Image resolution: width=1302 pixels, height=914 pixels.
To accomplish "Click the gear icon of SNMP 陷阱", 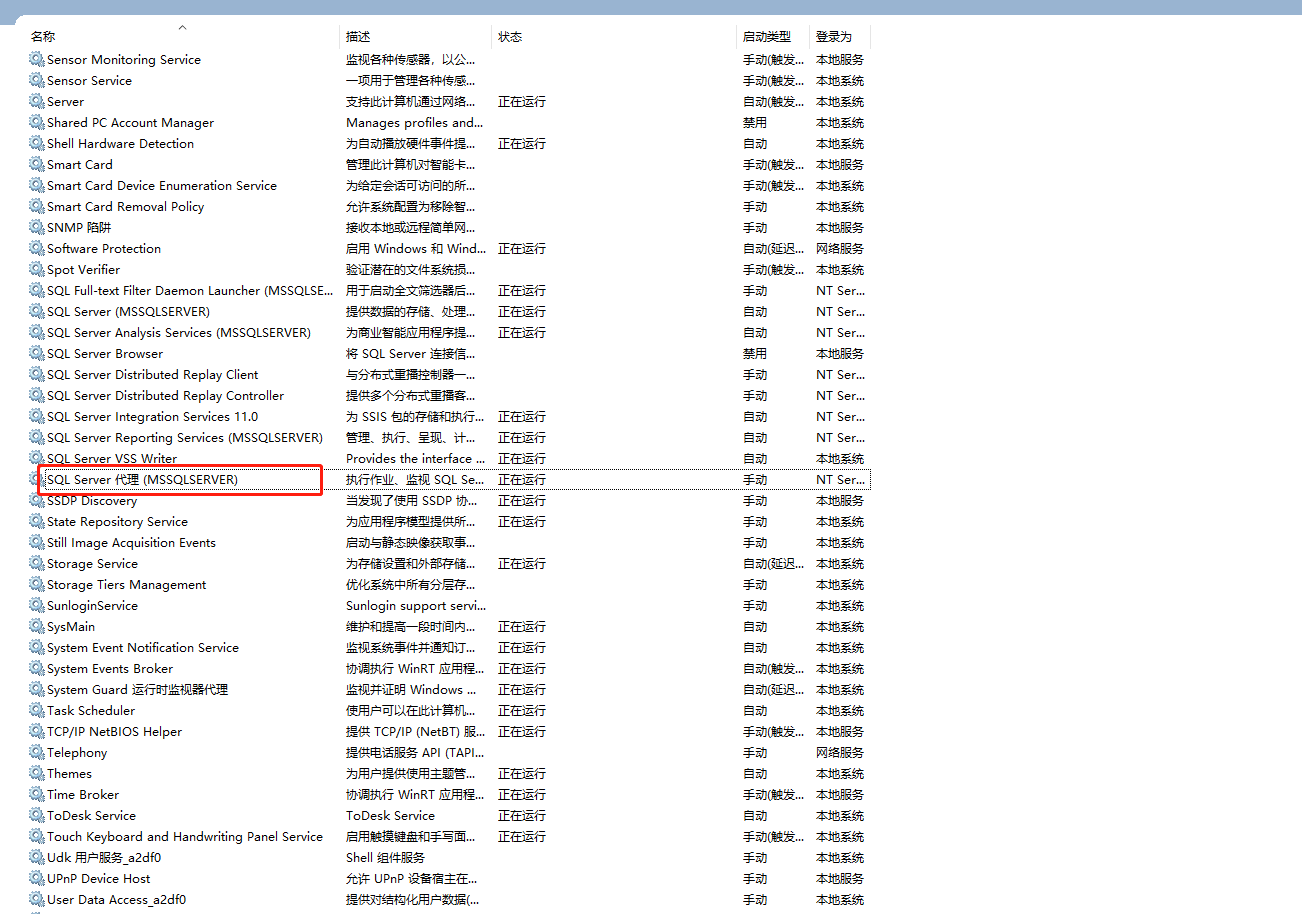I will pos(37,228).
